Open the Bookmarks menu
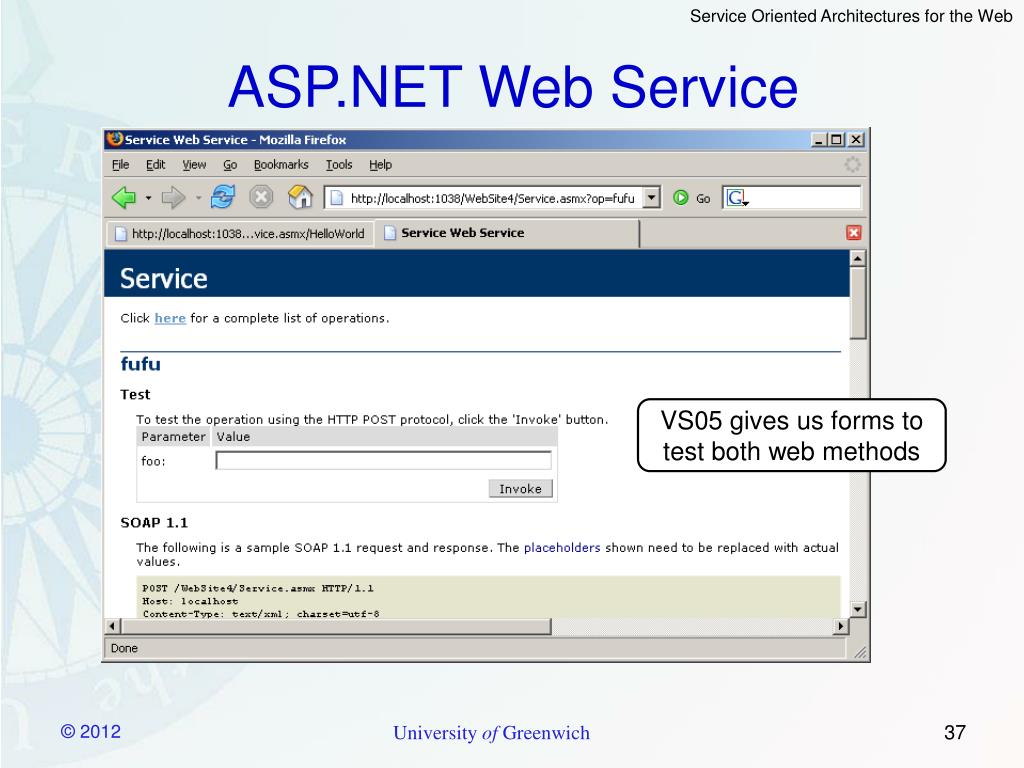 click(x=281, y=165)
